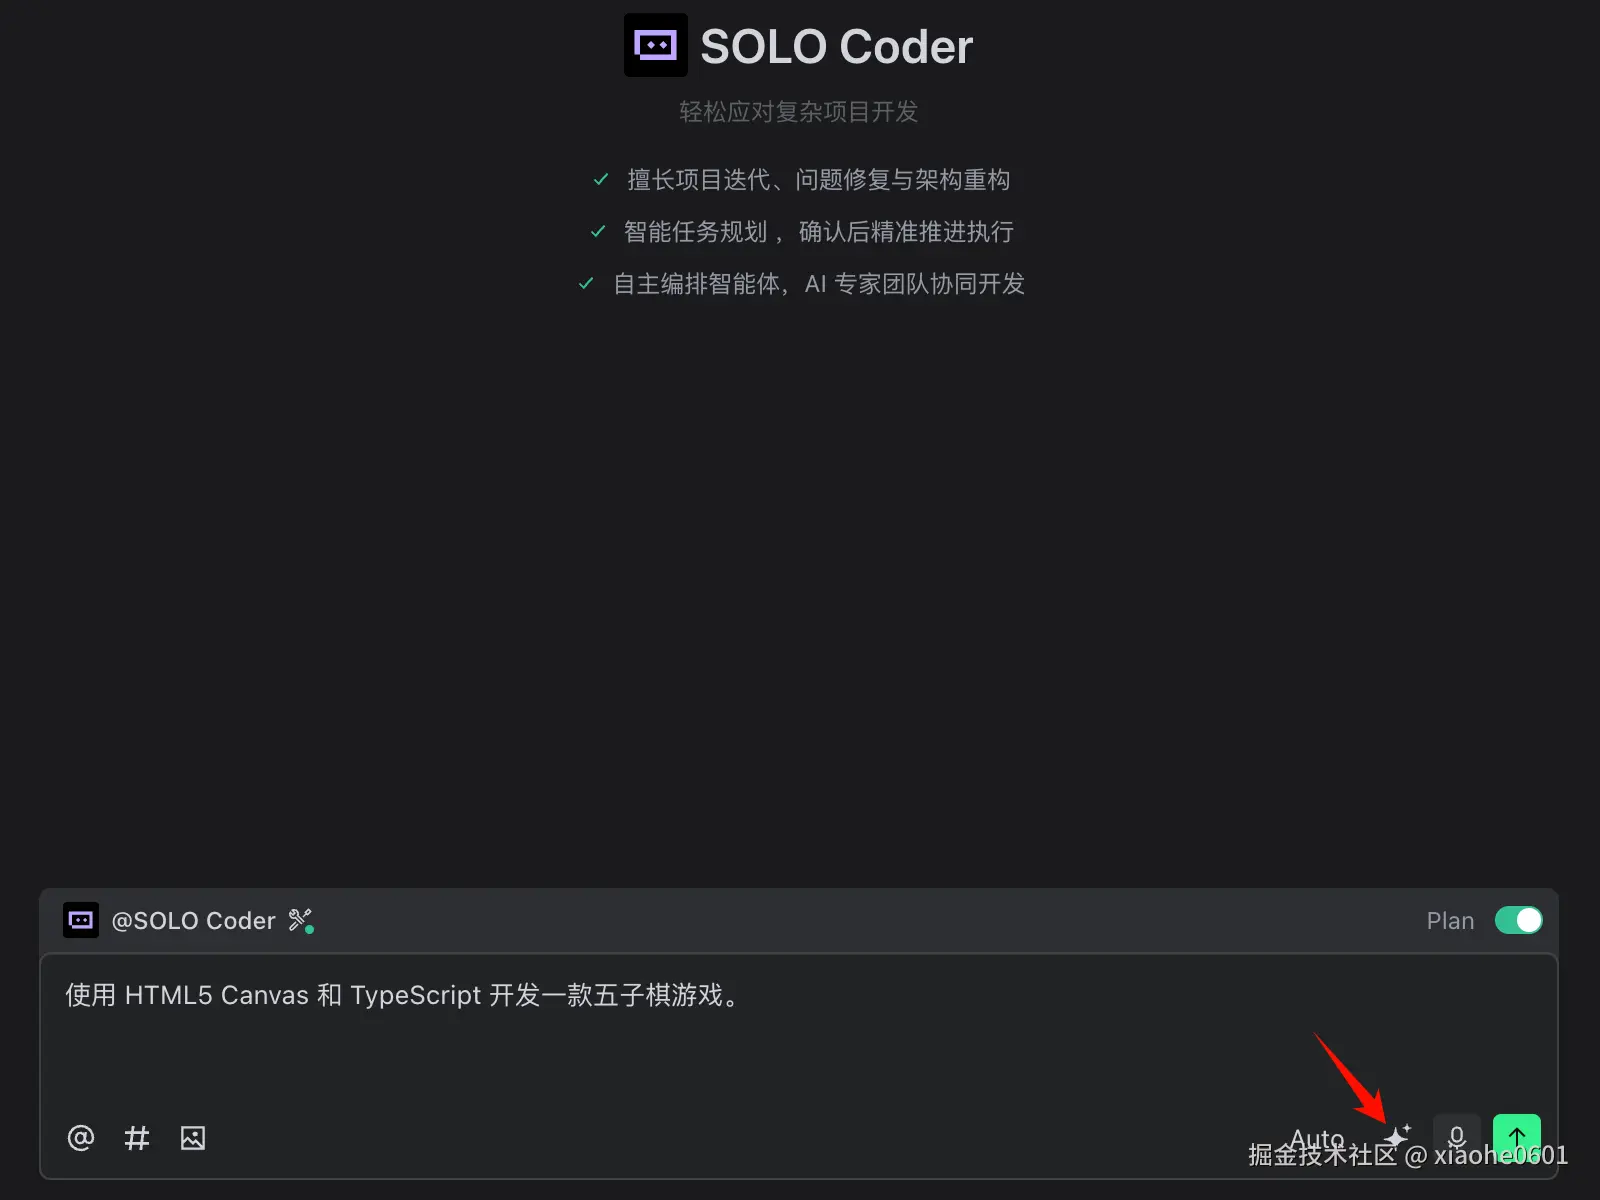This screenshot has height=1200, width=1600.
Task: Click the @SOLO Coder agent name
Action: (193, 921)
